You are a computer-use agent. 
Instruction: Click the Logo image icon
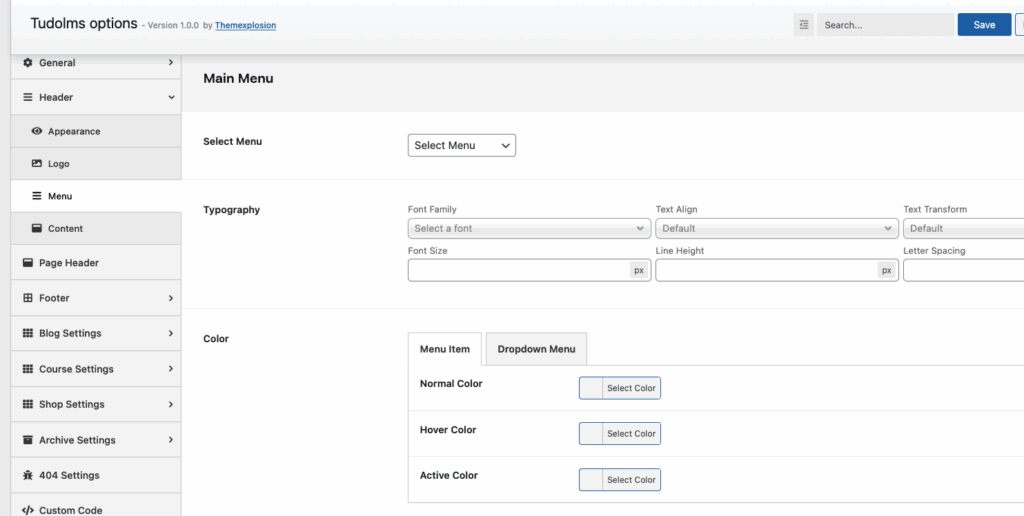(37, 164)
